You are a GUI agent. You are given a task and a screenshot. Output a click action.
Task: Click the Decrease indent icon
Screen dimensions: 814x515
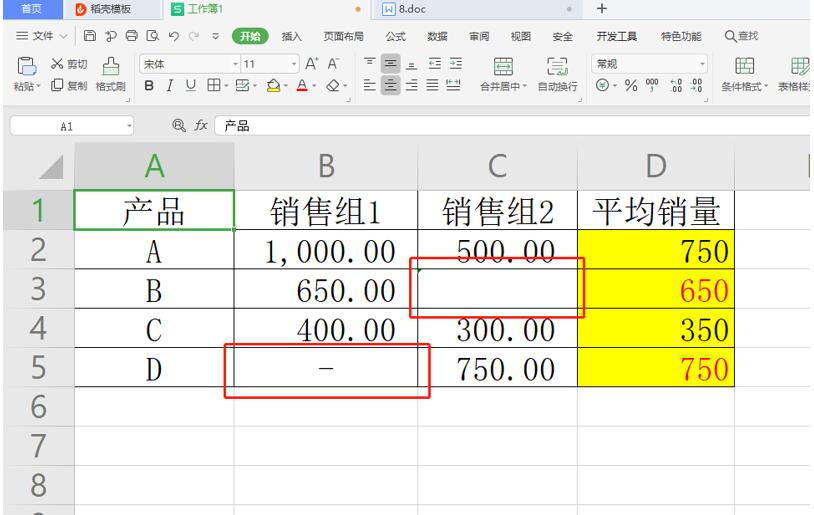pyautogui.click(x=435, y=63)
